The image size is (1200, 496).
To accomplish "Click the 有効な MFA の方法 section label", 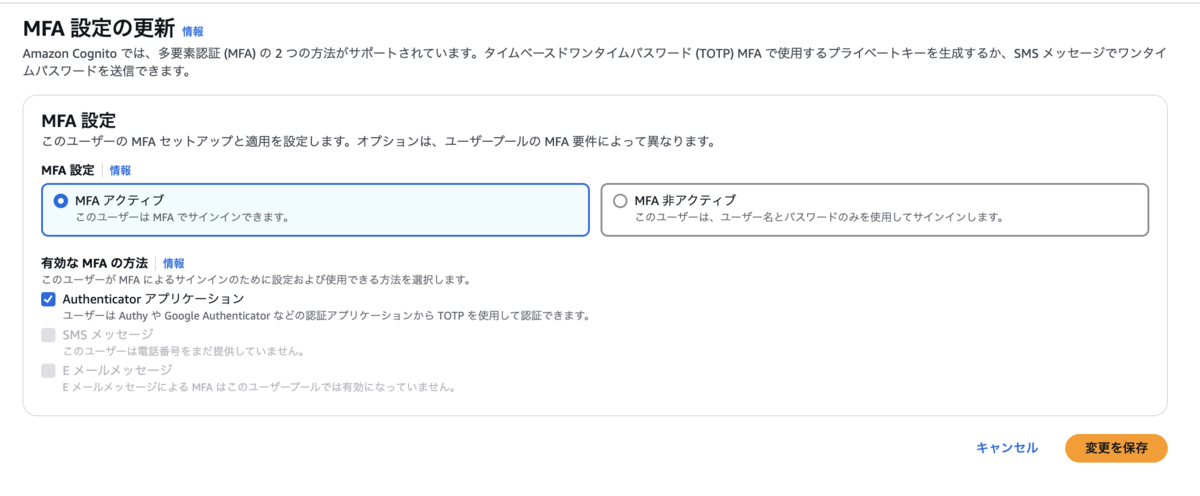I will click(x=94, y=263).
